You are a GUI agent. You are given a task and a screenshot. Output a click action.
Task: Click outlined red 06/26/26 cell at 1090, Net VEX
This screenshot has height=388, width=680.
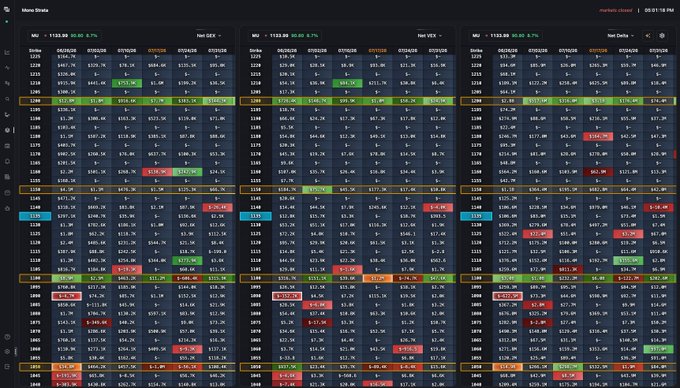point(287,296)
